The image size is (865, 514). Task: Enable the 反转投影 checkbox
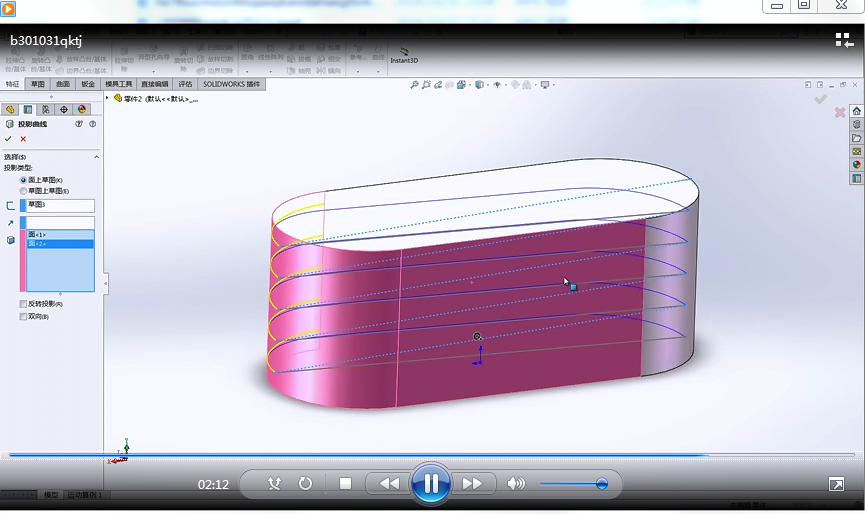24,304
